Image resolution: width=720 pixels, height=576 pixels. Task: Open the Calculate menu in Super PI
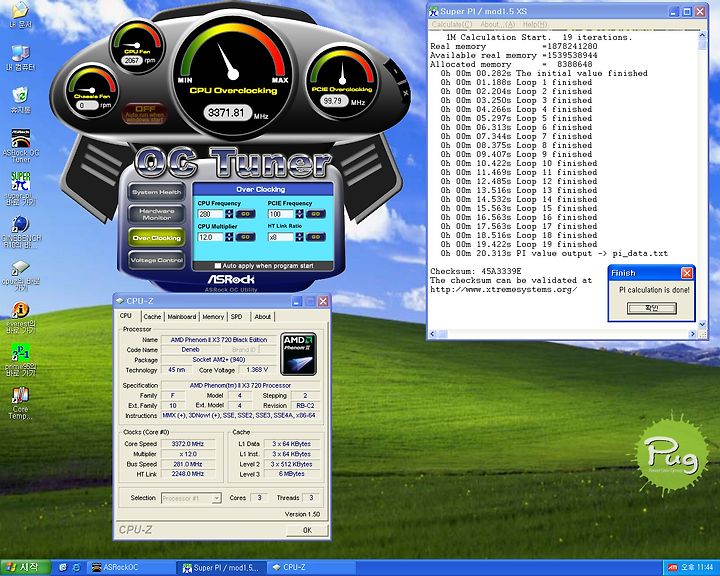tap(452, 24)
